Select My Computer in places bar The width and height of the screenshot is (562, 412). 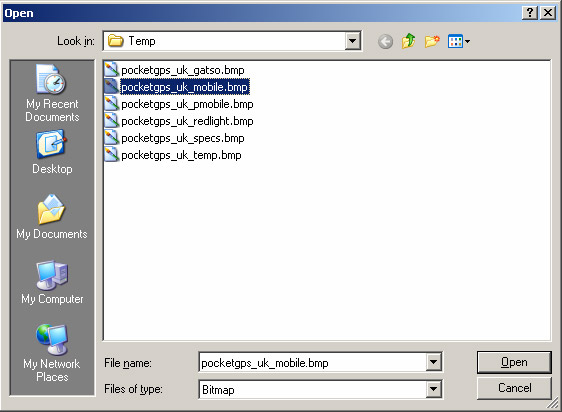pos(52,283)
